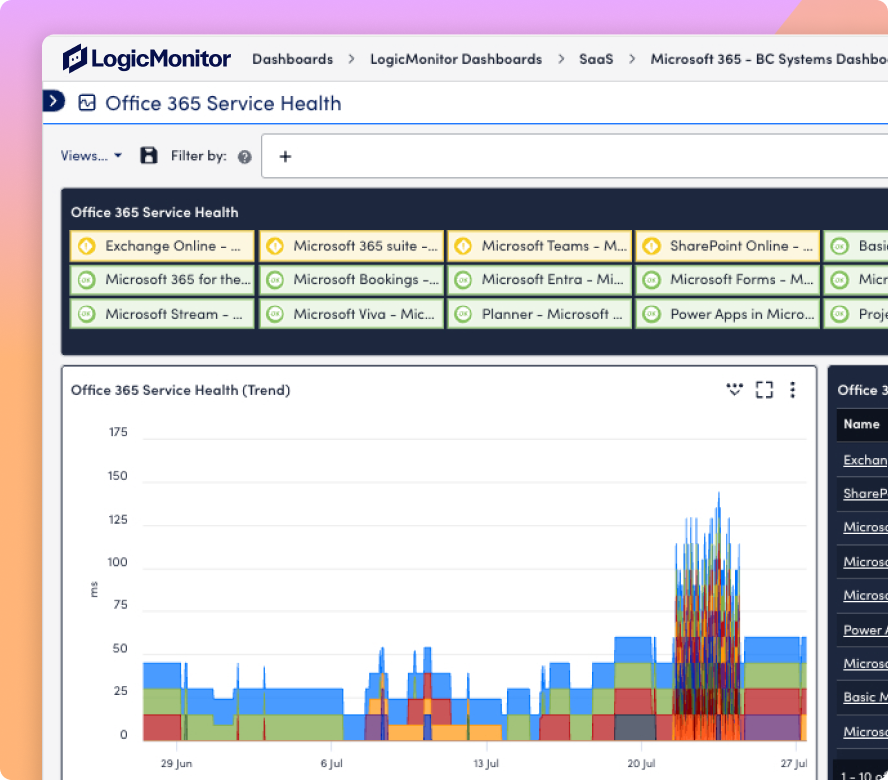Add a filter with the plus icon
888x780 pixels.
coord(285,157)
